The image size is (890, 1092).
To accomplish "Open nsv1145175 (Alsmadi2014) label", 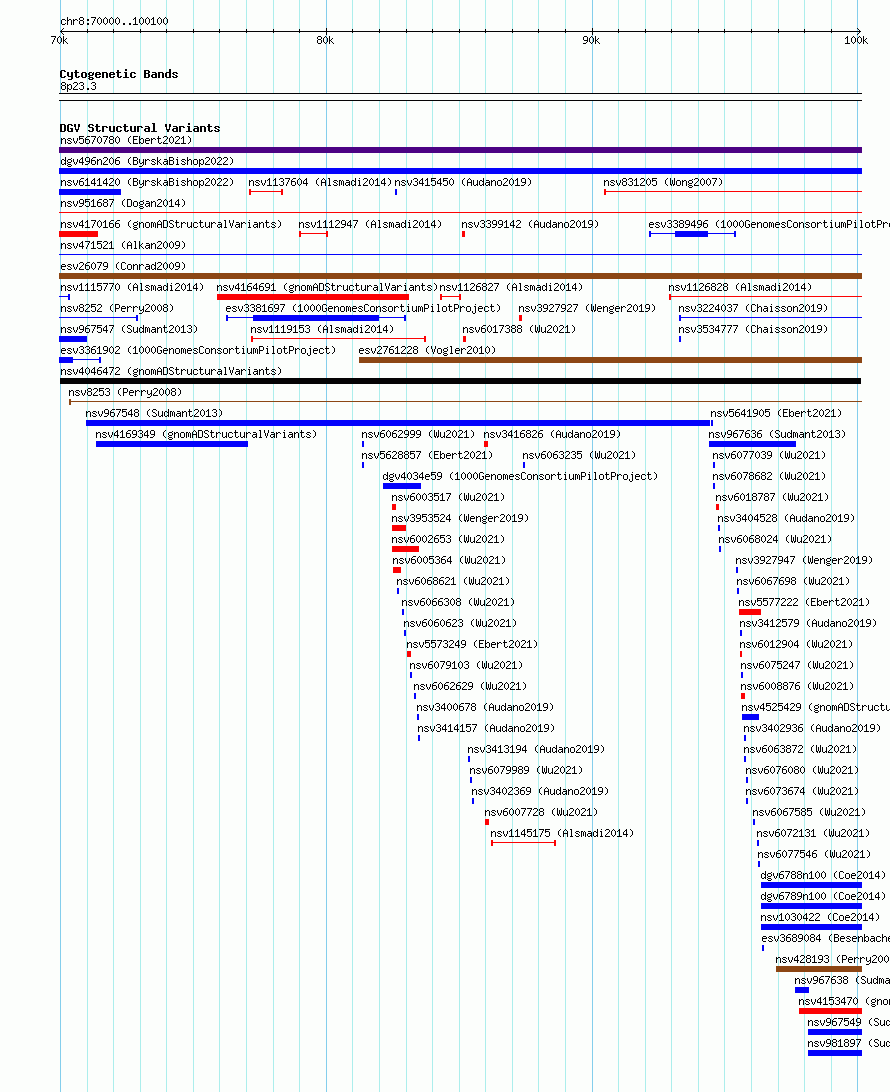I will pyautogui.click(x=562, y=833).
